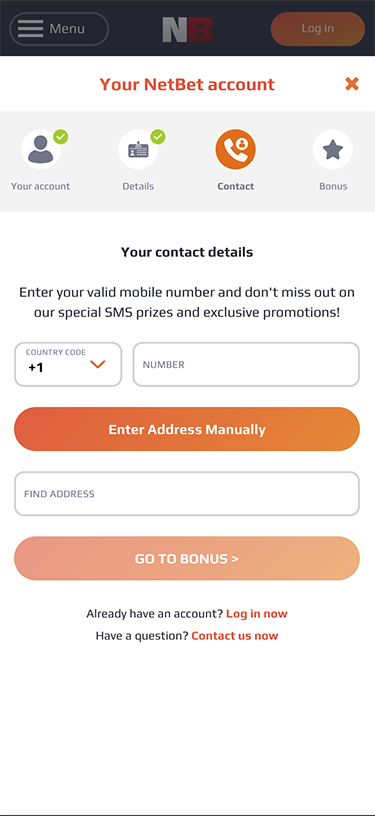
Task: Open the Contact us now link
Action: 235,635
